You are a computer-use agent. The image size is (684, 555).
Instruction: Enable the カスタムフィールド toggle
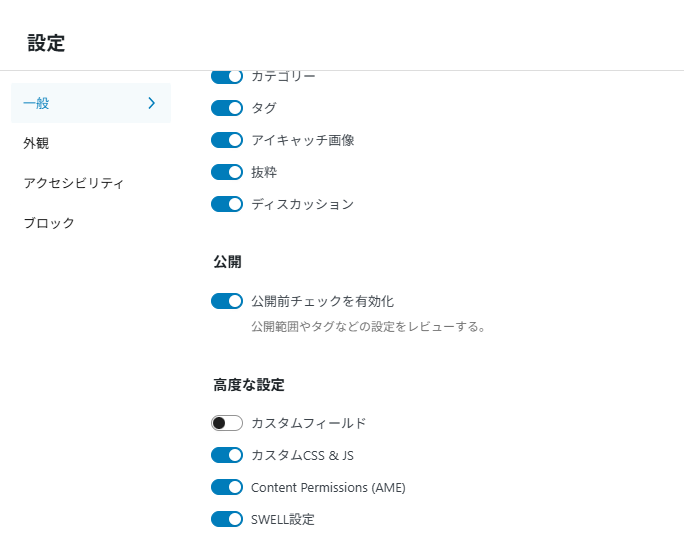click(x=227, y=423)
